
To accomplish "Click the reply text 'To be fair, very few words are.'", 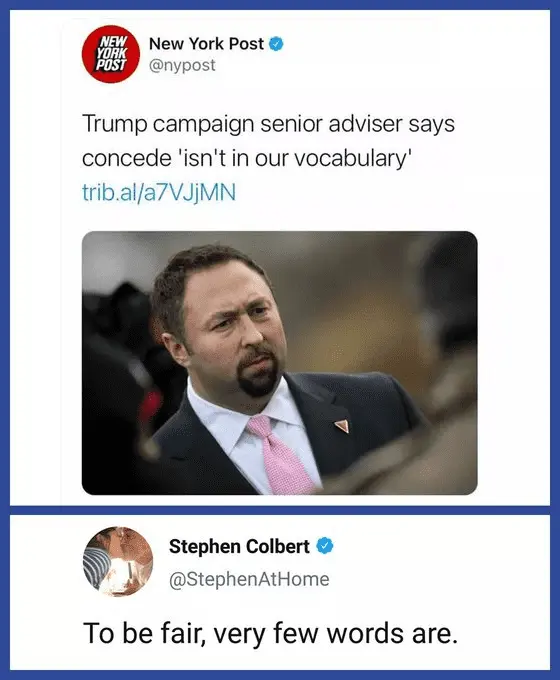I will click(270, 633).
